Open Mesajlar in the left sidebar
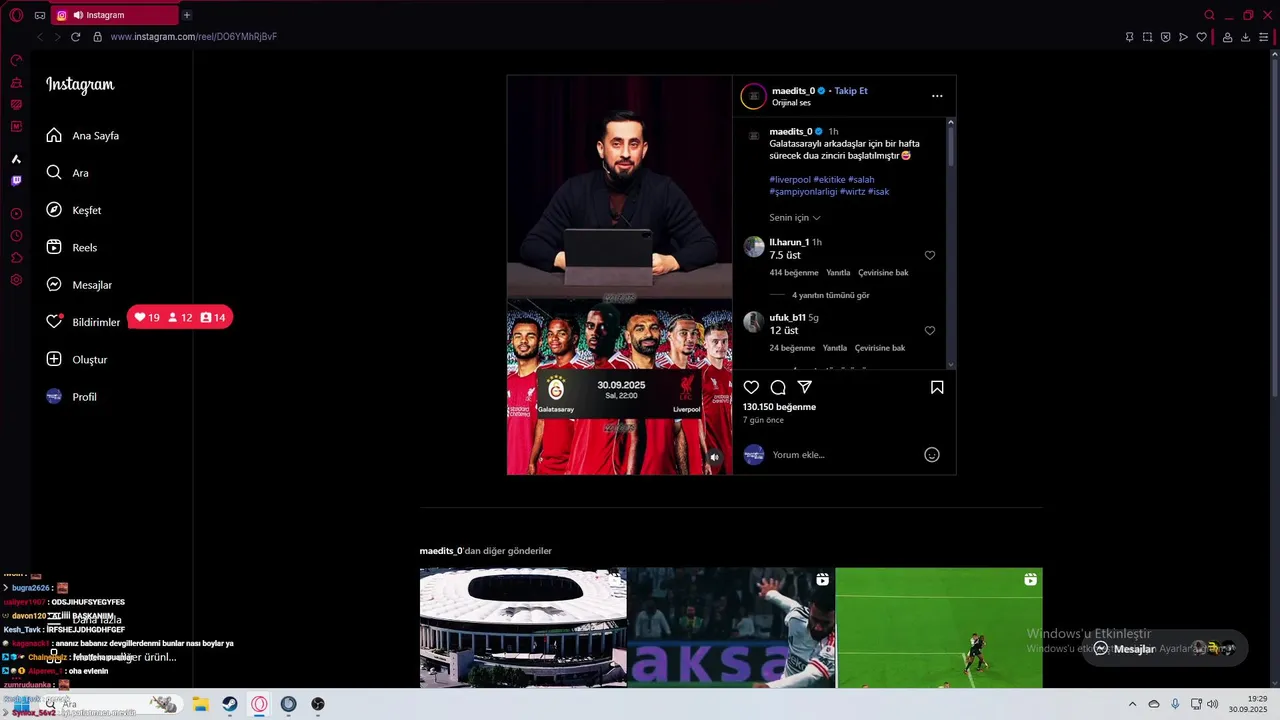Image resolution: width=1280 pixels, height=720 pixels. pyautogui.click(x=79, y=285)
